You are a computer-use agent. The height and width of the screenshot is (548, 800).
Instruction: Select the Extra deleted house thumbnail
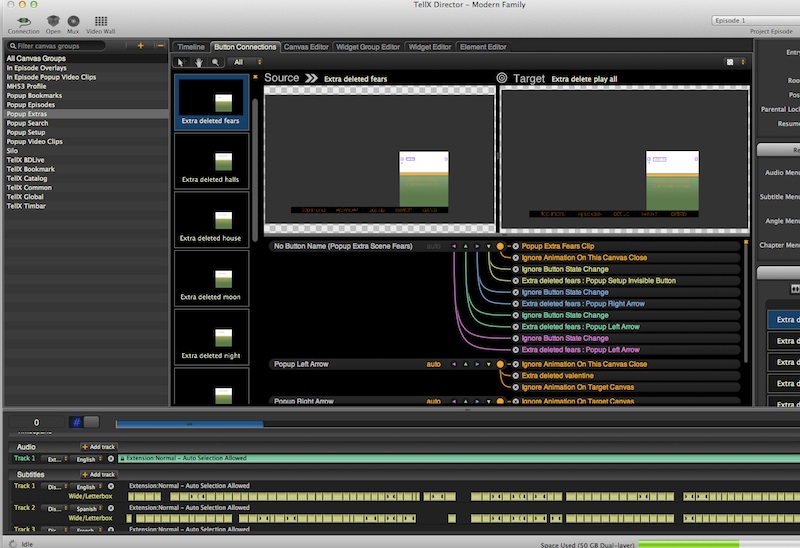pyautogui.click(x=210, y=220)
